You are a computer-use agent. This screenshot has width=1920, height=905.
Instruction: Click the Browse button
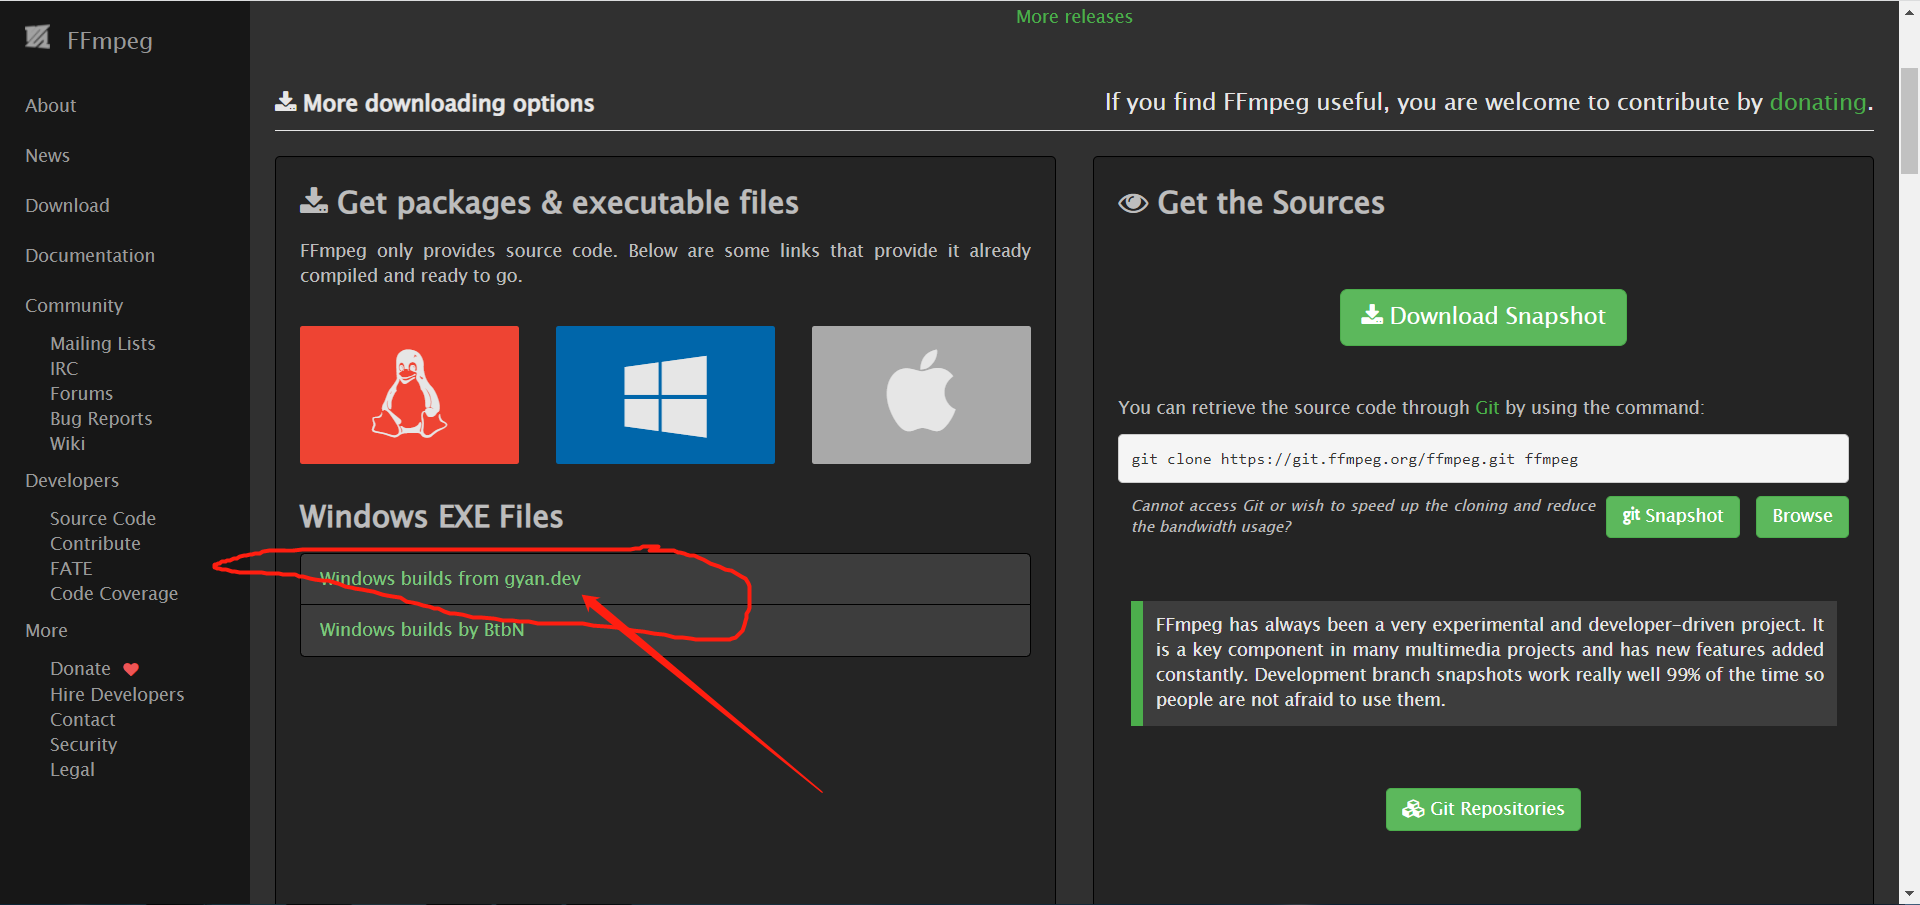pyautogui.click(x=1802, y=516)
